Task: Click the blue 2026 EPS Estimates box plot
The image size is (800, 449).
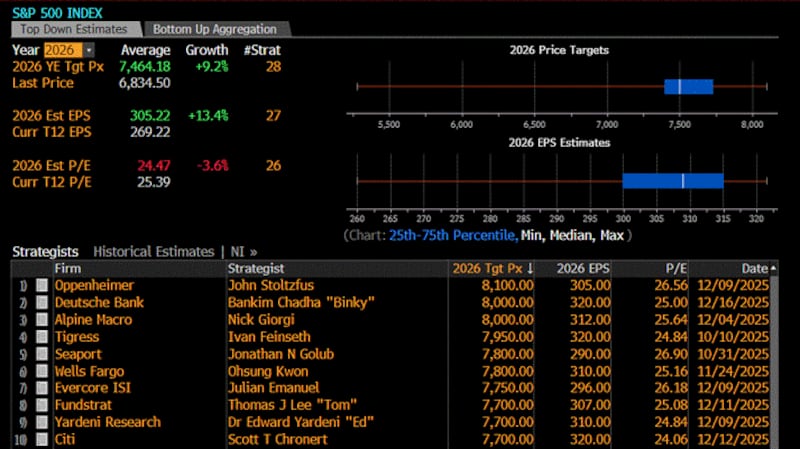Action: [672, 180]
